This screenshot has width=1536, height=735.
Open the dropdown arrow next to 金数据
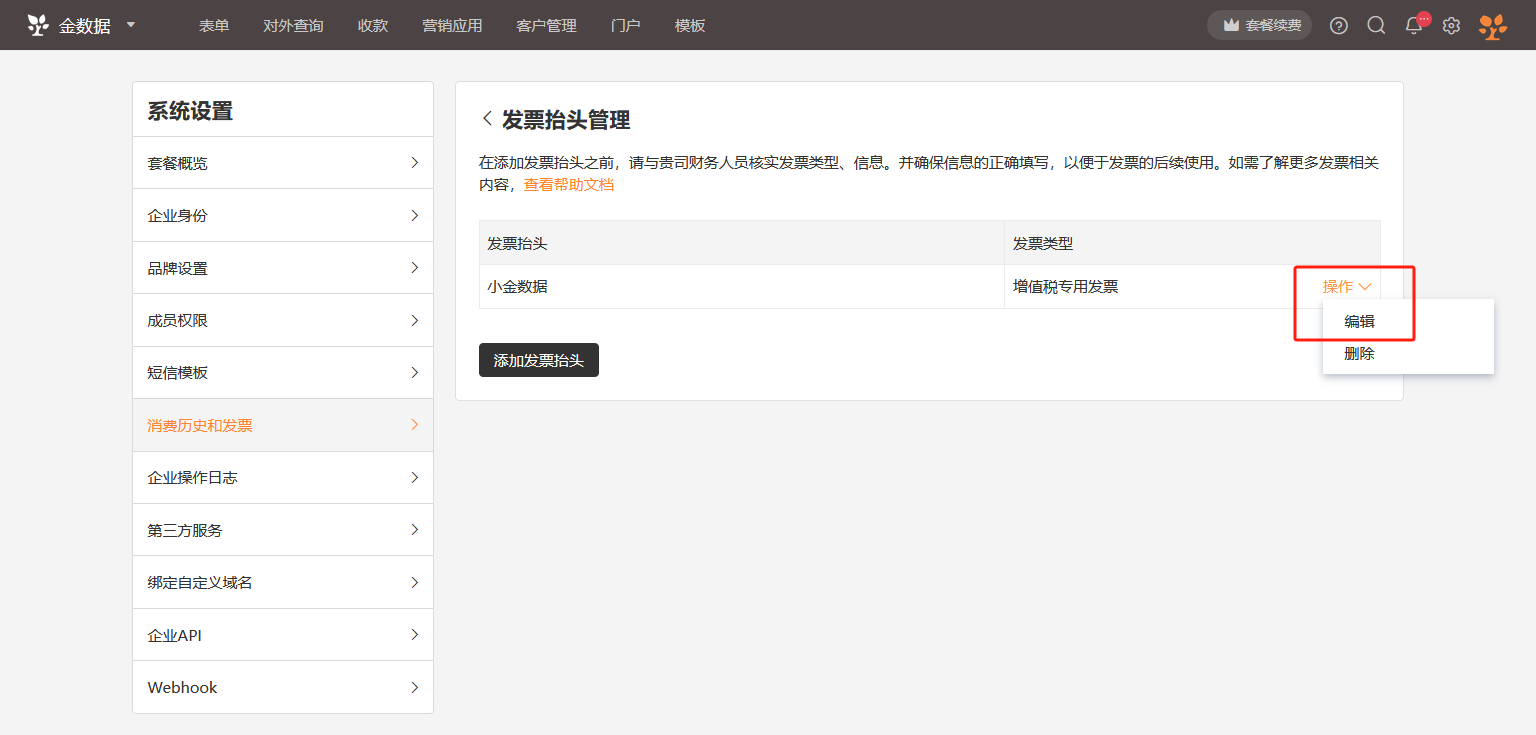click(131, 24)
